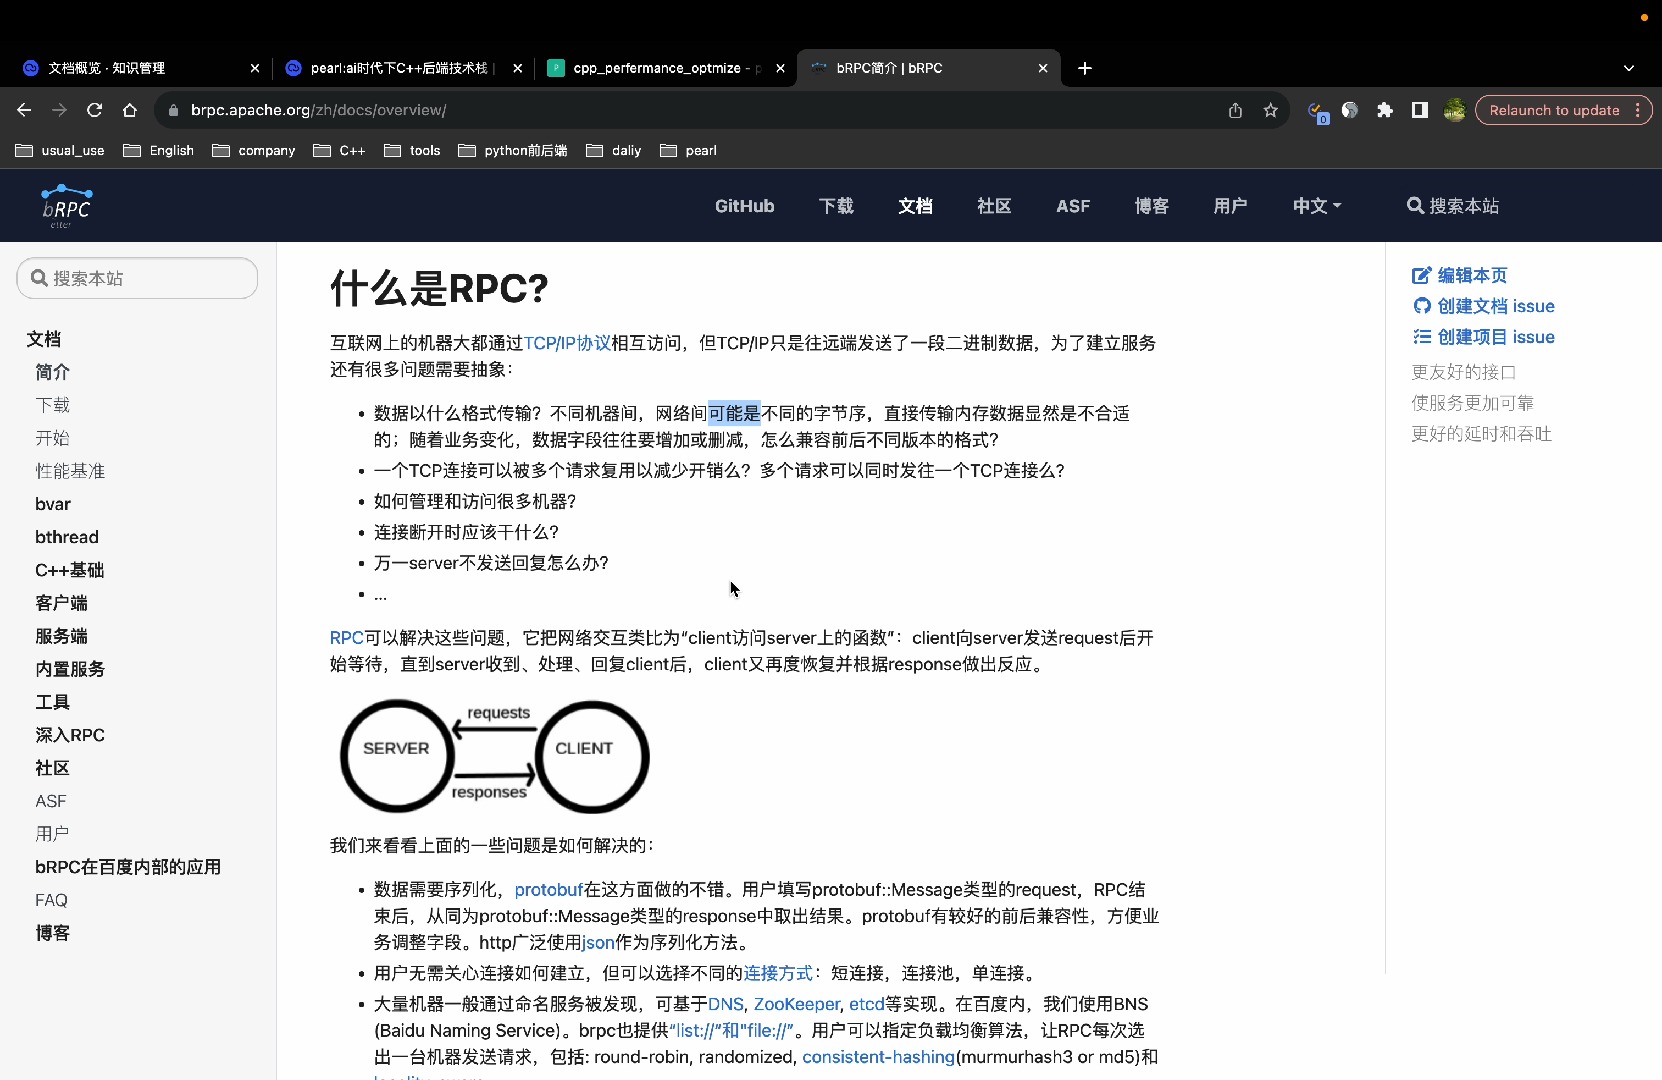Viewport: 1662px width, 1080px height.
Task: Open the python前后端 bookmark folder
Action: (x=513, y=151)
